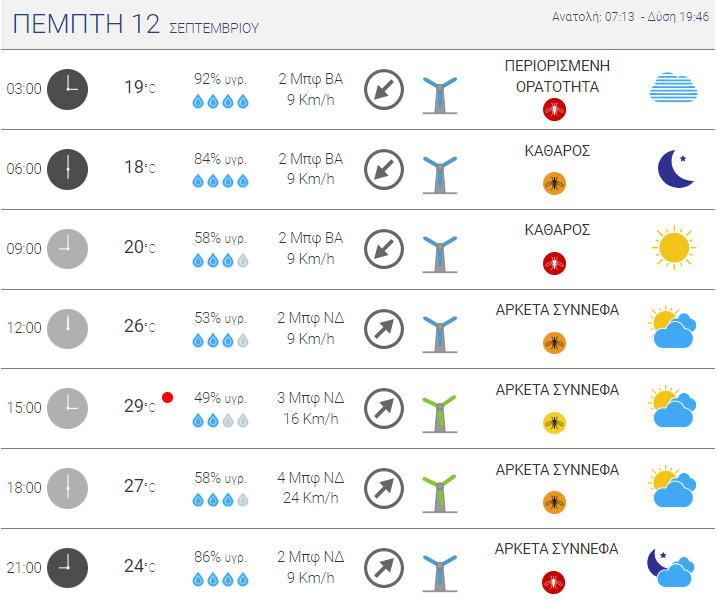Click the yellow mosquito icon at 15:00

click(554, 423)
